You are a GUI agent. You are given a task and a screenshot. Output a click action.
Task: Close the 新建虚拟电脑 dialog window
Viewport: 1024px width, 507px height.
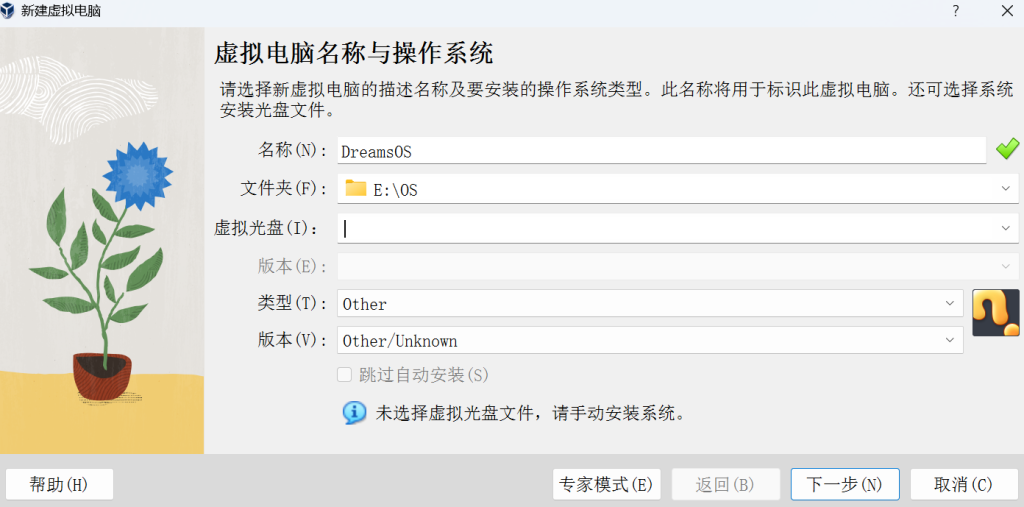(1007, 11)
